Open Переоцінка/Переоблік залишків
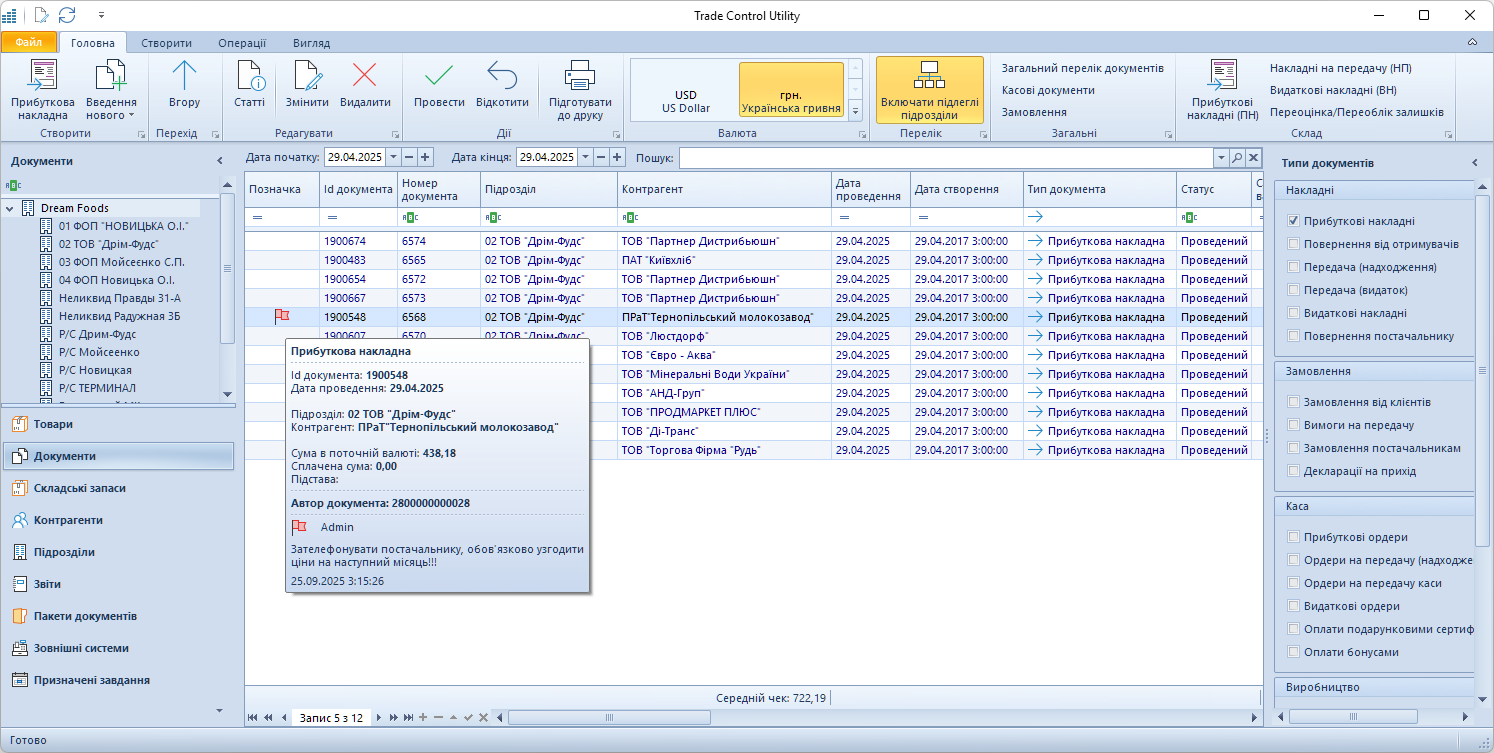The image size is (1494, 753). click(x=1356, y=112)
